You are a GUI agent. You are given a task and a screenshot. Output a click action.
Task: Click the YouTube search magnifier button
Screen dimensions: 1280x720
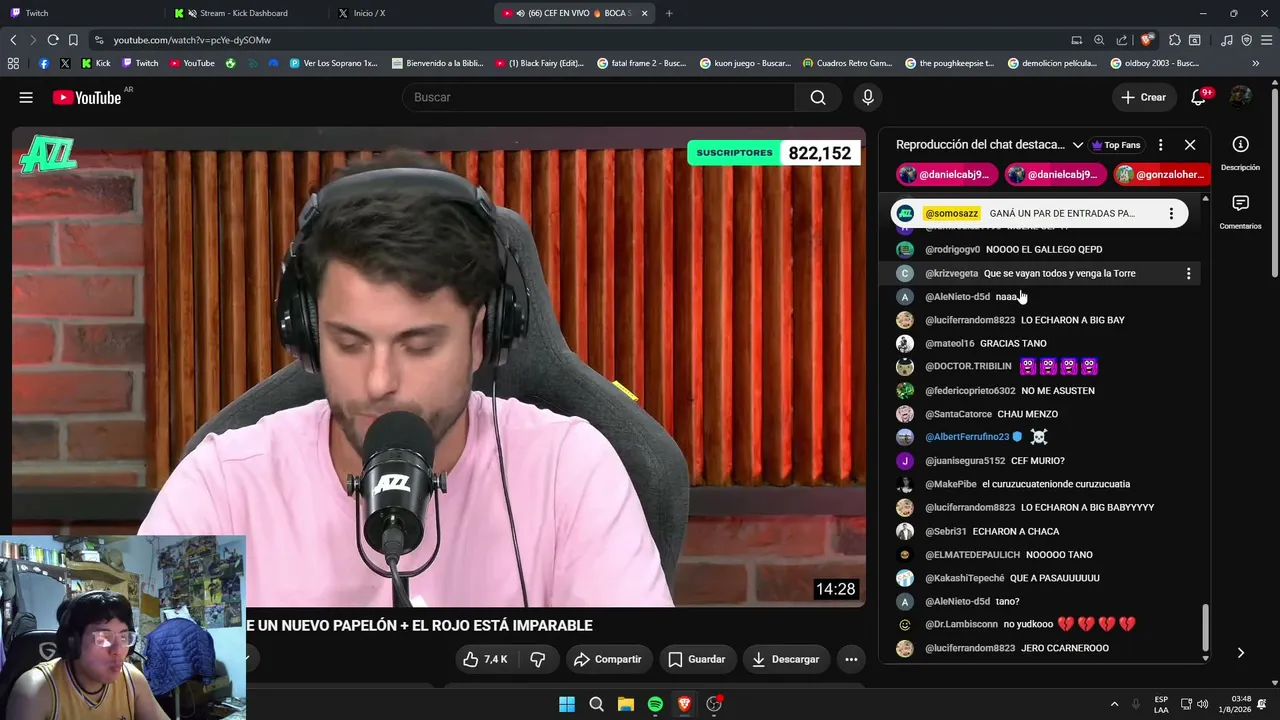point(818,97)
